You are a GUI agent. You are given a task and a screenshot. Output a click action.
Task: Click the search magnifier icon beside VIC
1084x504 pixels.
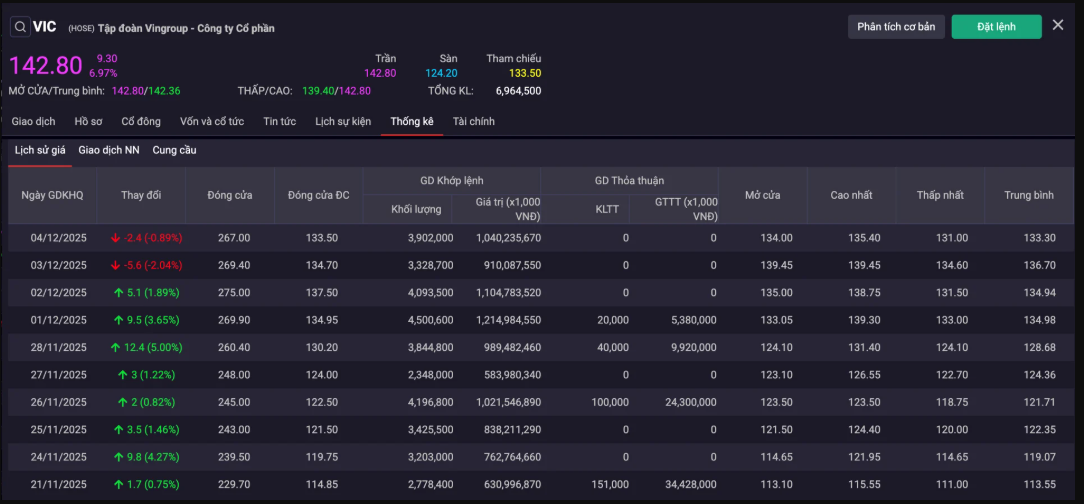click(19, 27)
